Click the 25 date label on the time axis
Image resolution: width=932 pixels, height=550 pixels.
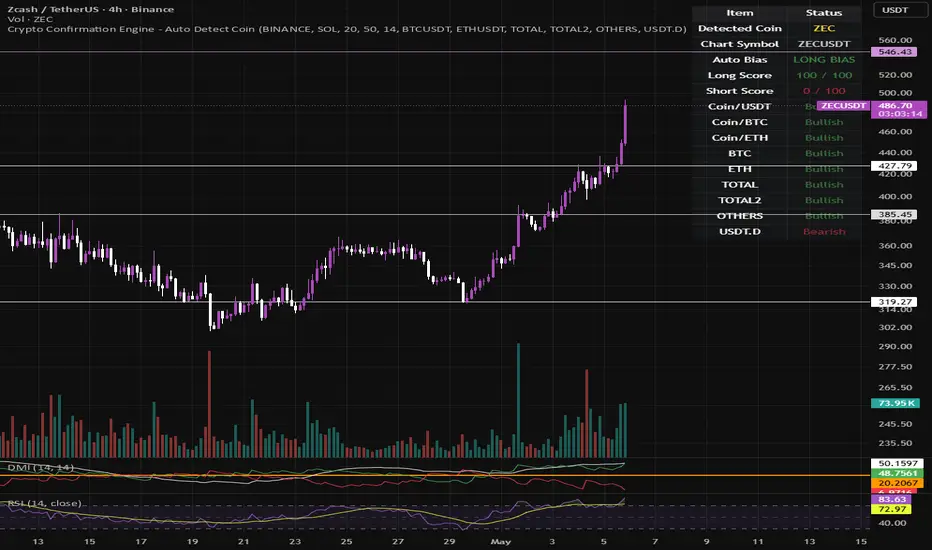[x=346, y=541]
